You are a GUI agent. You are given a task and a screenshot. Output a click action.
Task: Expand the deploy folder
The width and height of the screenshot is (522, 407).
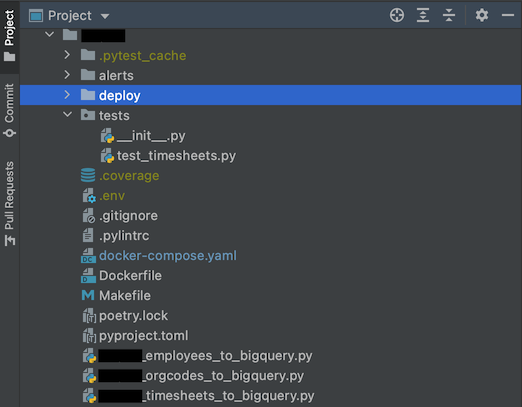[x=67, y=95]
